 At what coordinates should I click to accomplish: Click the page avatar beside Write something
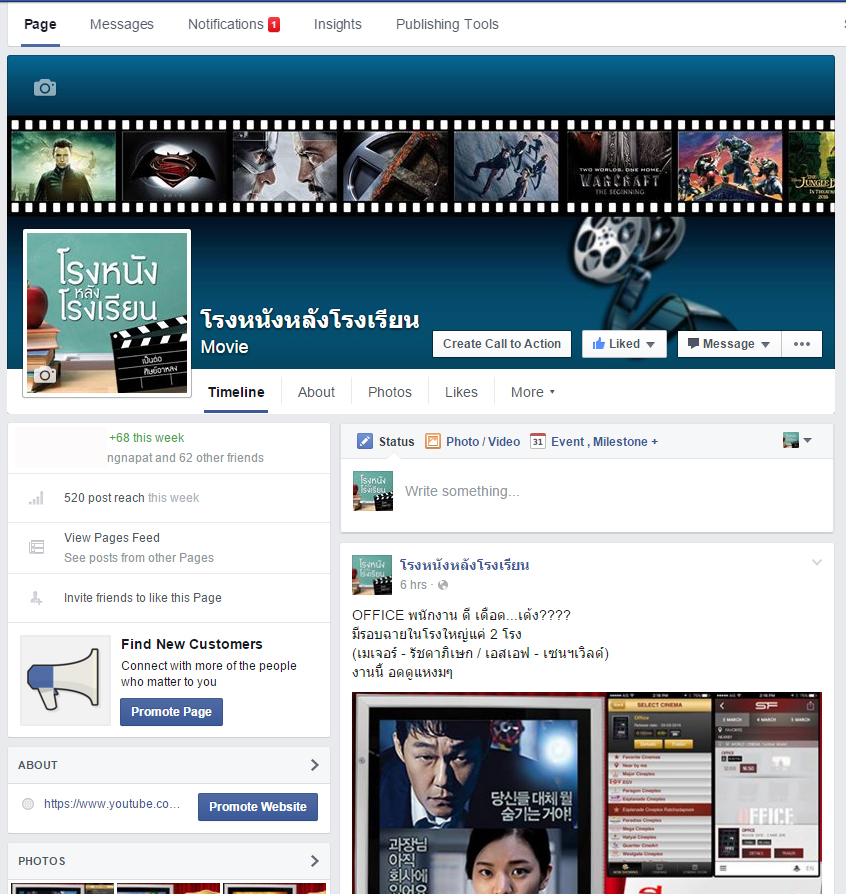coord(373,491)
